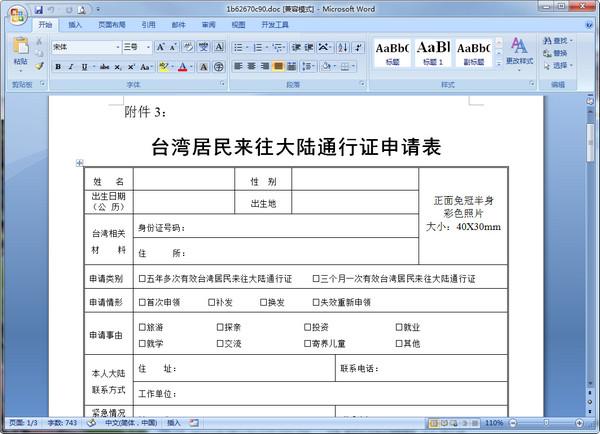Click the show paragraph marks icon
Viewport: 600px width, 434px height.
coord(358,47)
